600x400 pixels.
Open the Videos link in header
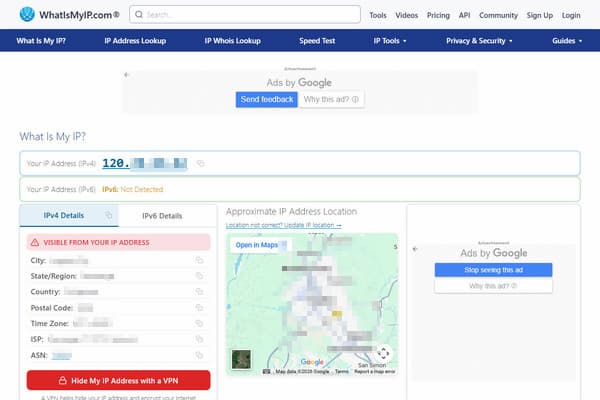coord(406,15)
